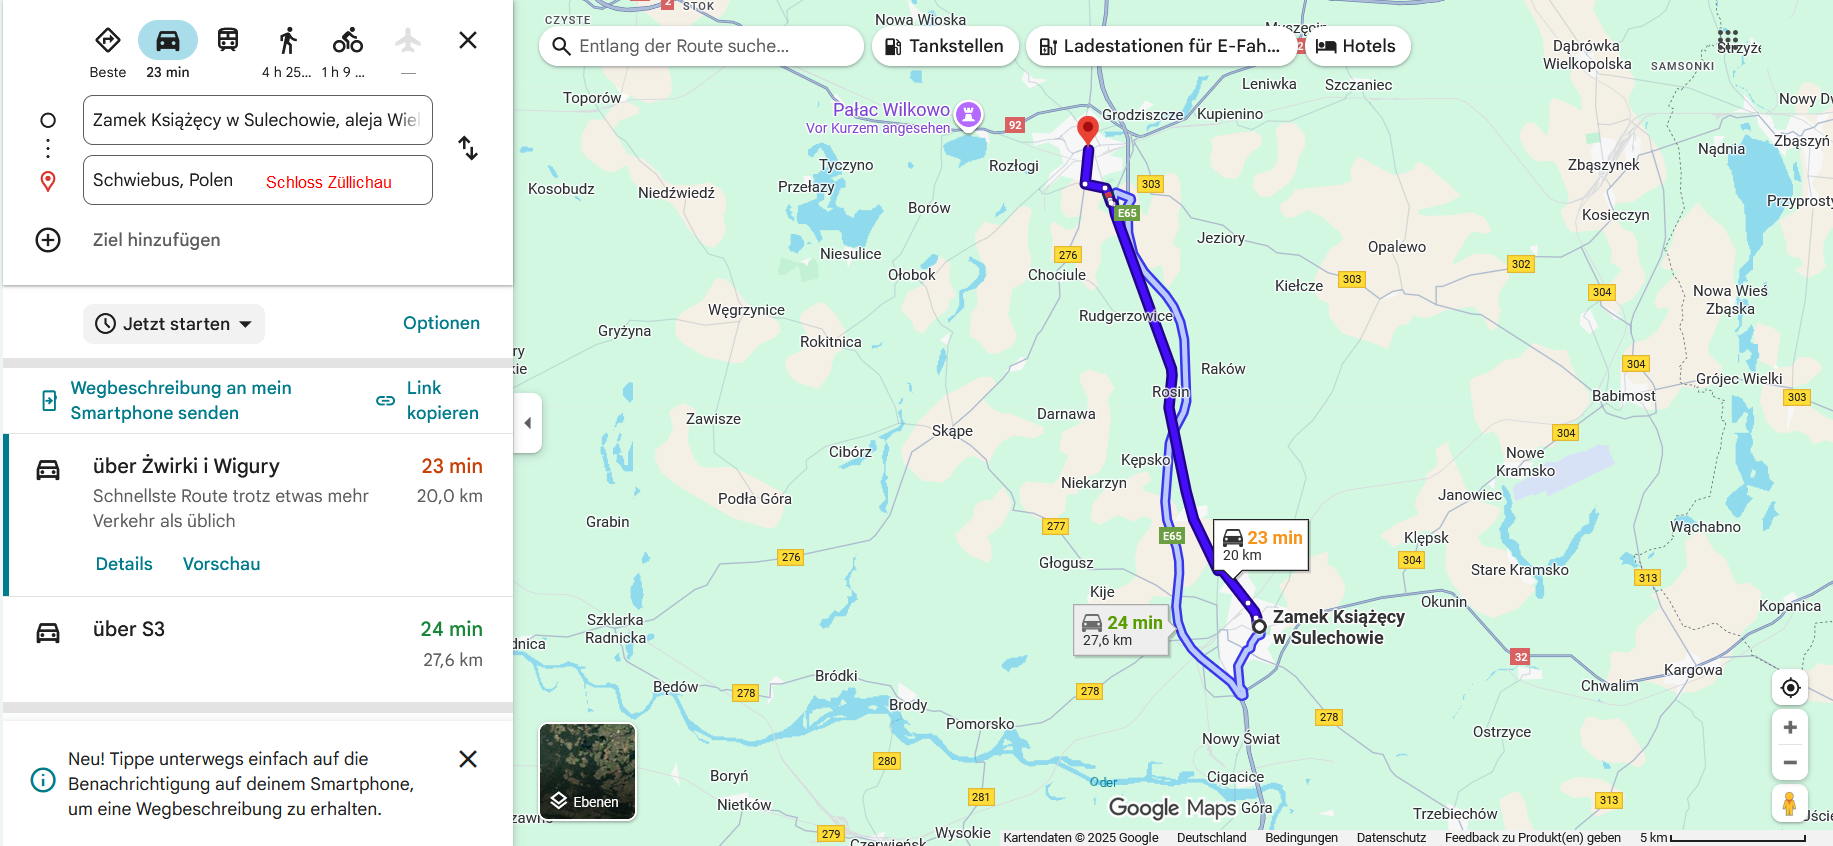
Task: Swap start and destination
Action: tap(468, 148)
